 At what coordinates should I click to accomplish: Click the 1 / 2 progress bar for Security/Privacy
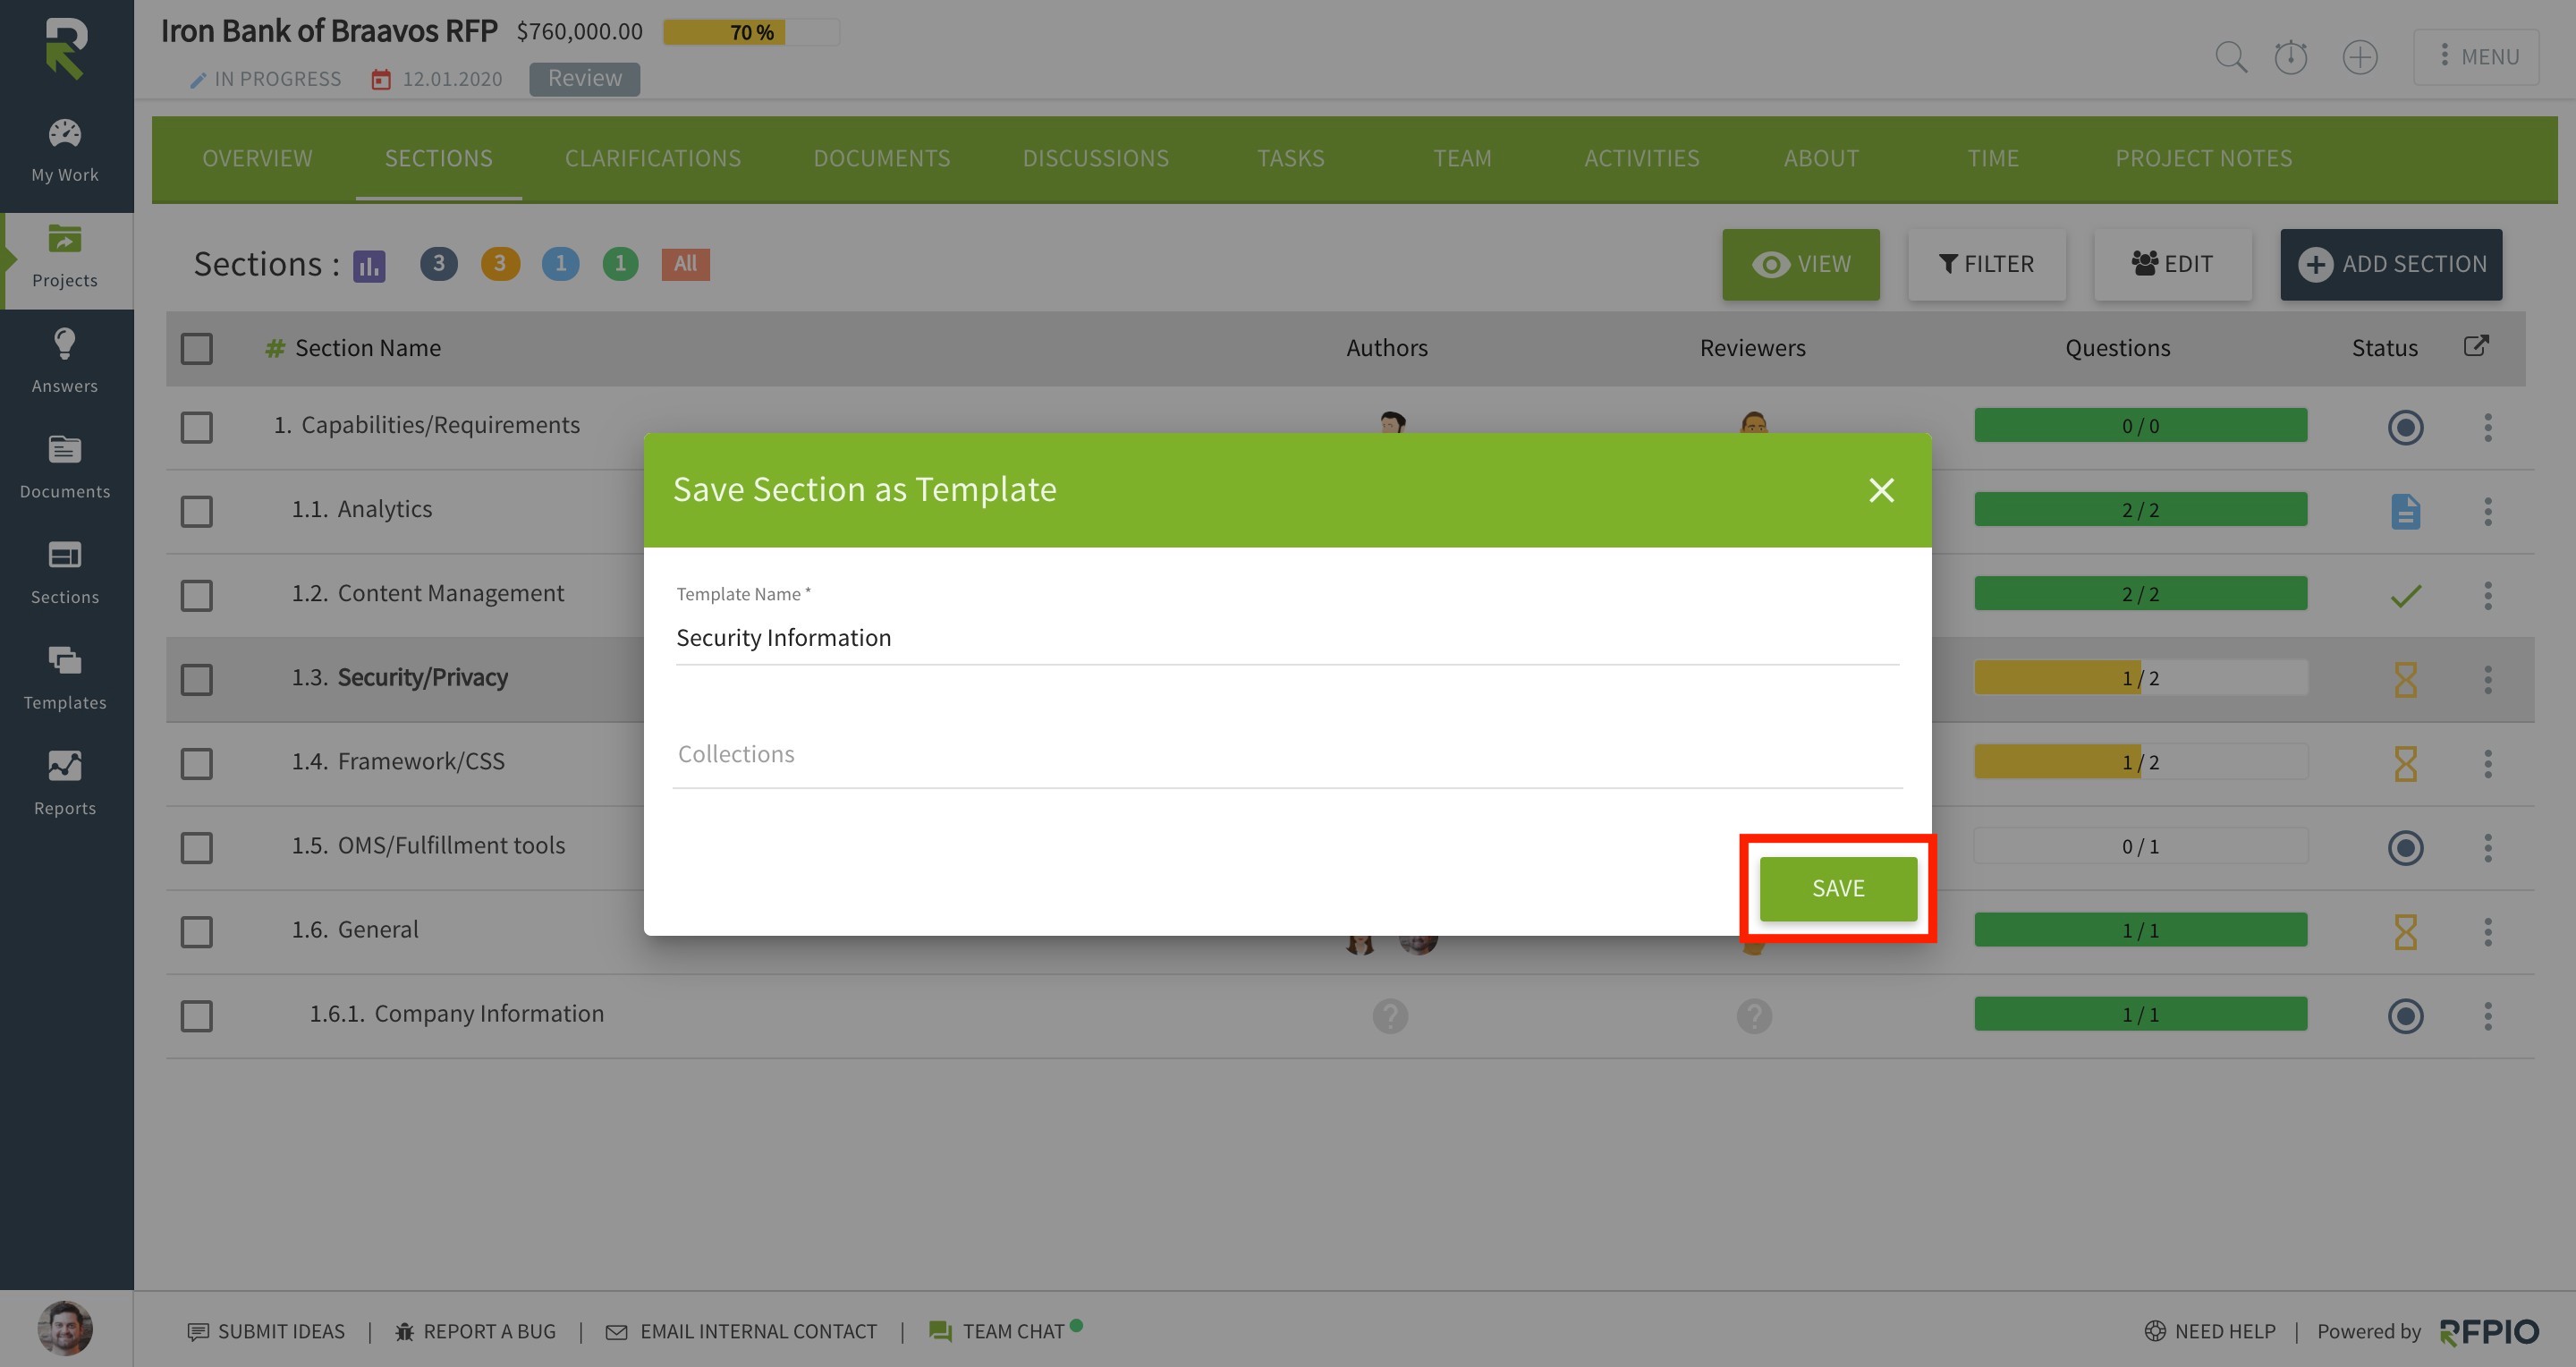(x=2140, y=678)
